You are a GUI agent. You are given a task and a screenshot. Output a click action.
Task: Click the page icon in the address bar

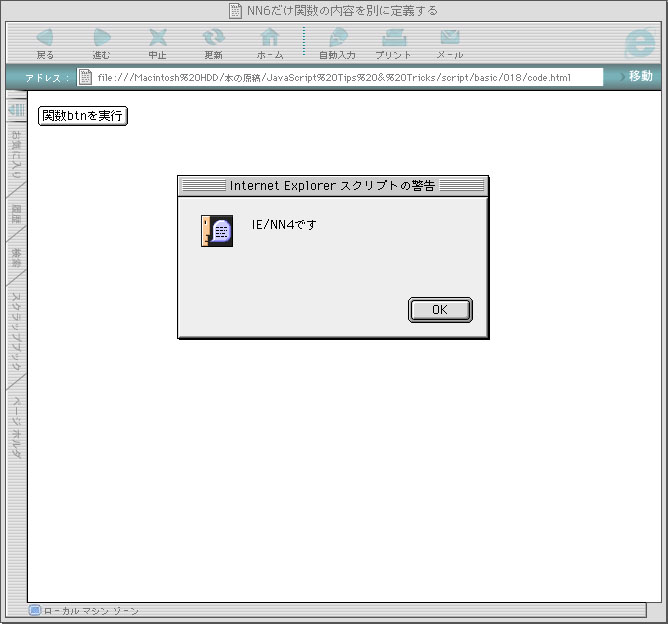86,77
